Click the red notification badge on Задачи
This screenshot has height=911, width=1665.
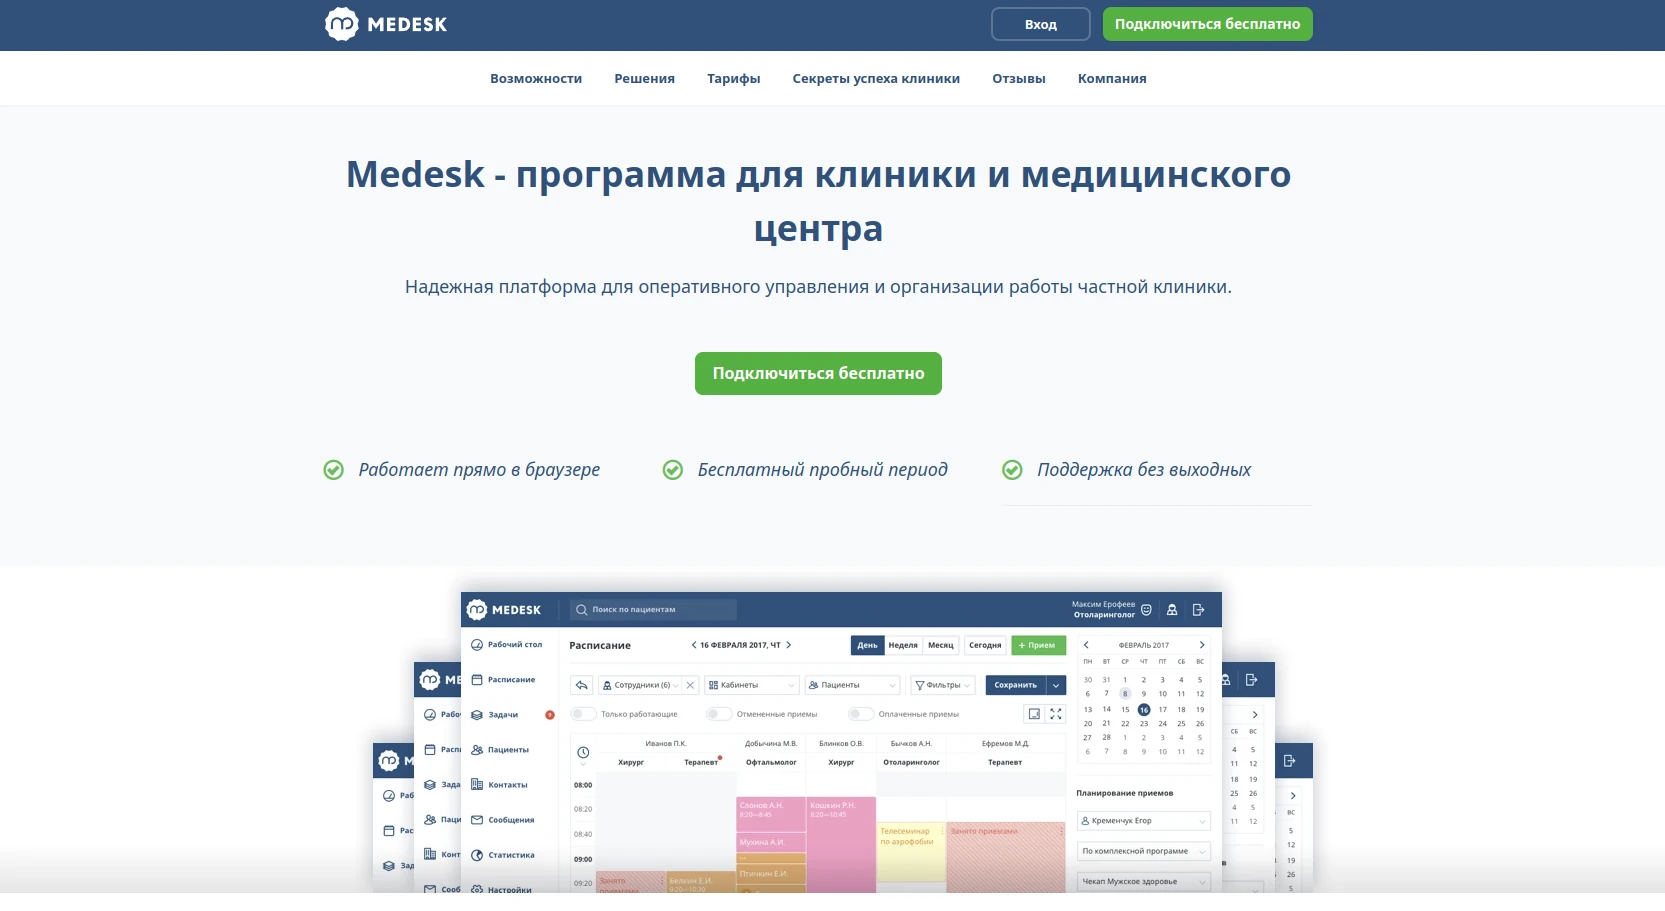pos(550,715)
